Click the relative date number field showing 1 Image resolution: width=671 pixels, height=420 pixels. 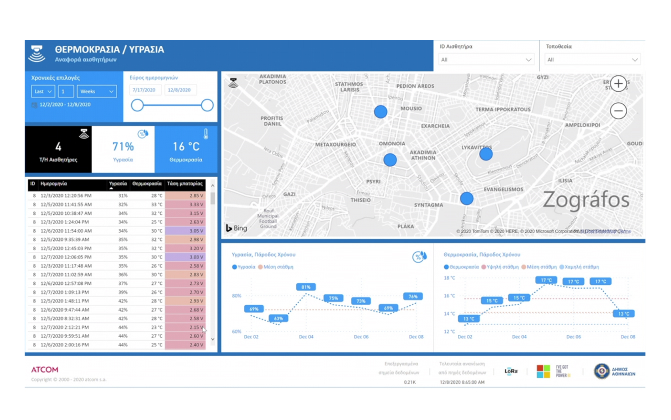click(x=65, y=91)
